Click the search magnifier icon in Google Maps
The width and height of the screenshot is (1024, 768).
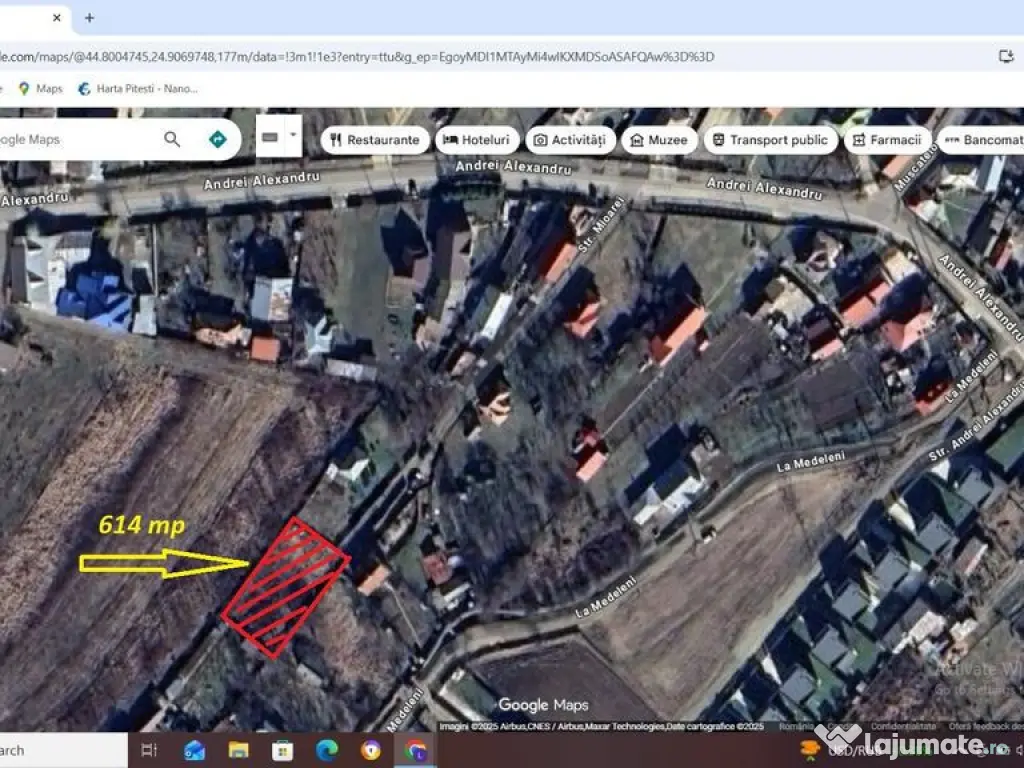pyautogui.click(x=172, y=139)
